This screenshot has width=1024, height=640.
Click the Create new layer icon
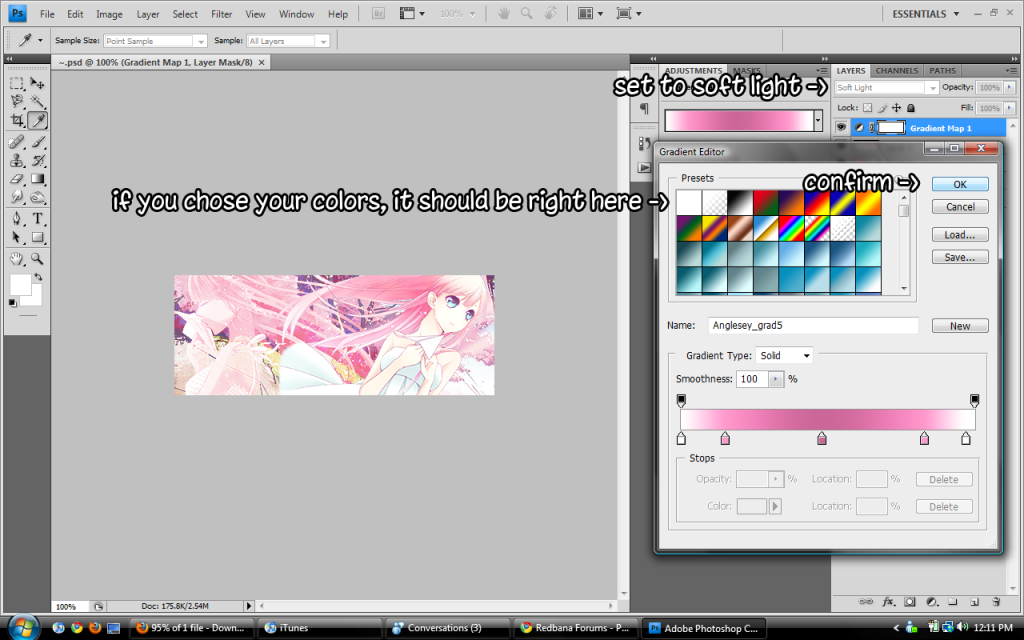click(x=974, y=601)
